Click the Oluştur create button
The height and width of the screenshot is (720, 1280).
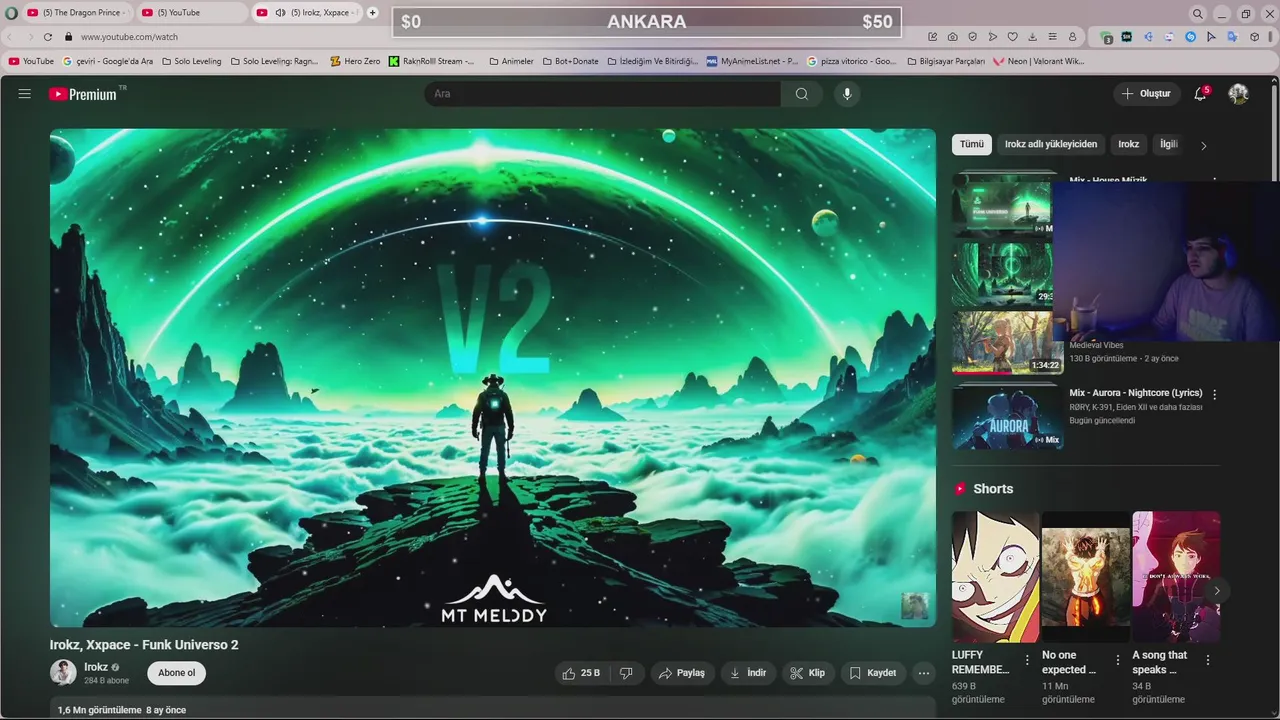(x=1146, y=94)
